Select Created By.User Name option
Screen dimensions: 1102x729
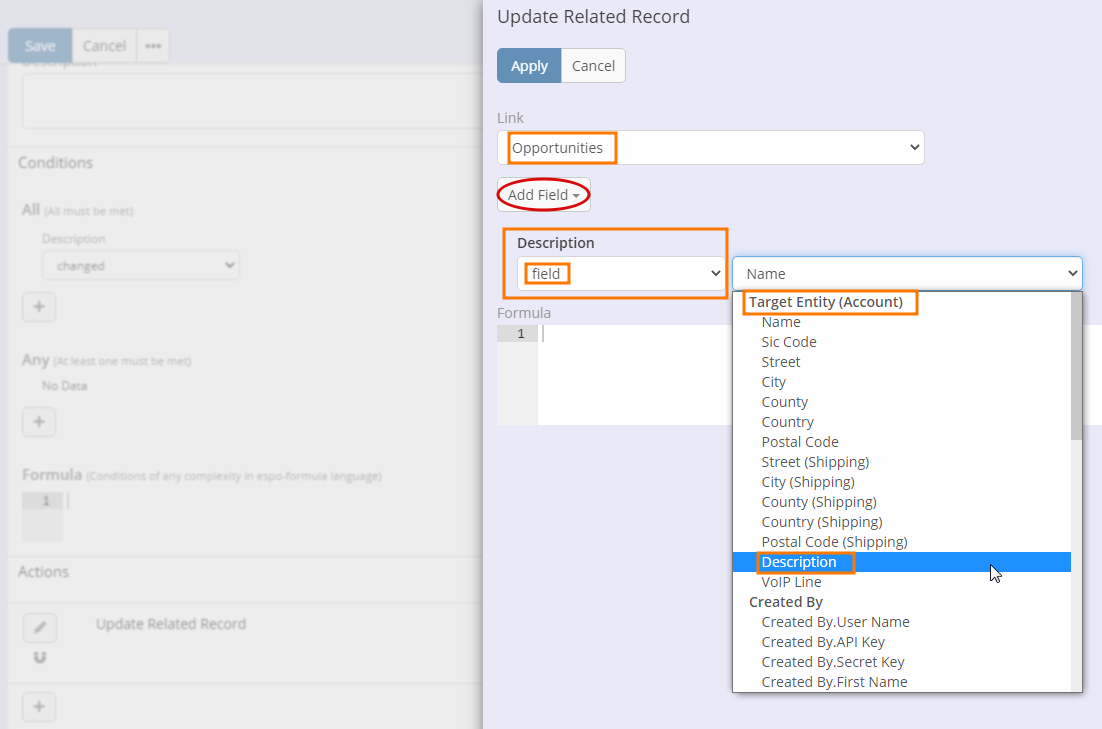(x=835, y=622)
